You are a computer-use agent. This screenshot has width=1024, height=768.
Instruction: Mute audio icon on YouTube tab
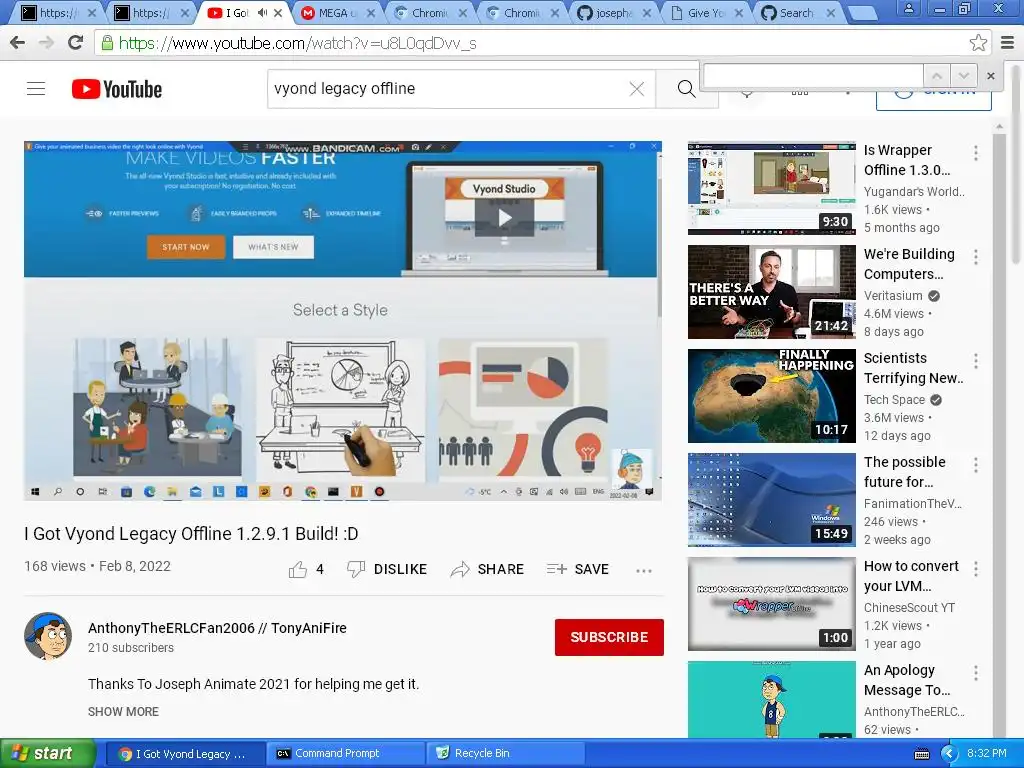tap(262, 12)
